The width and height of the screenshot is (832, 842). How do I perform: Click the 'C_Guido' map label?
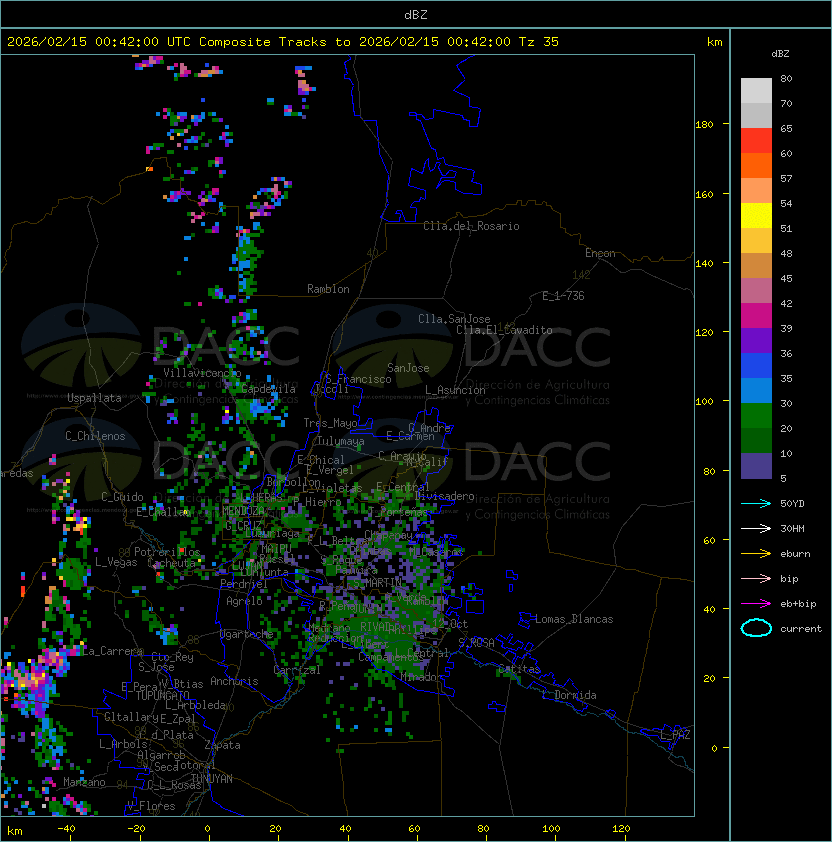122,497
